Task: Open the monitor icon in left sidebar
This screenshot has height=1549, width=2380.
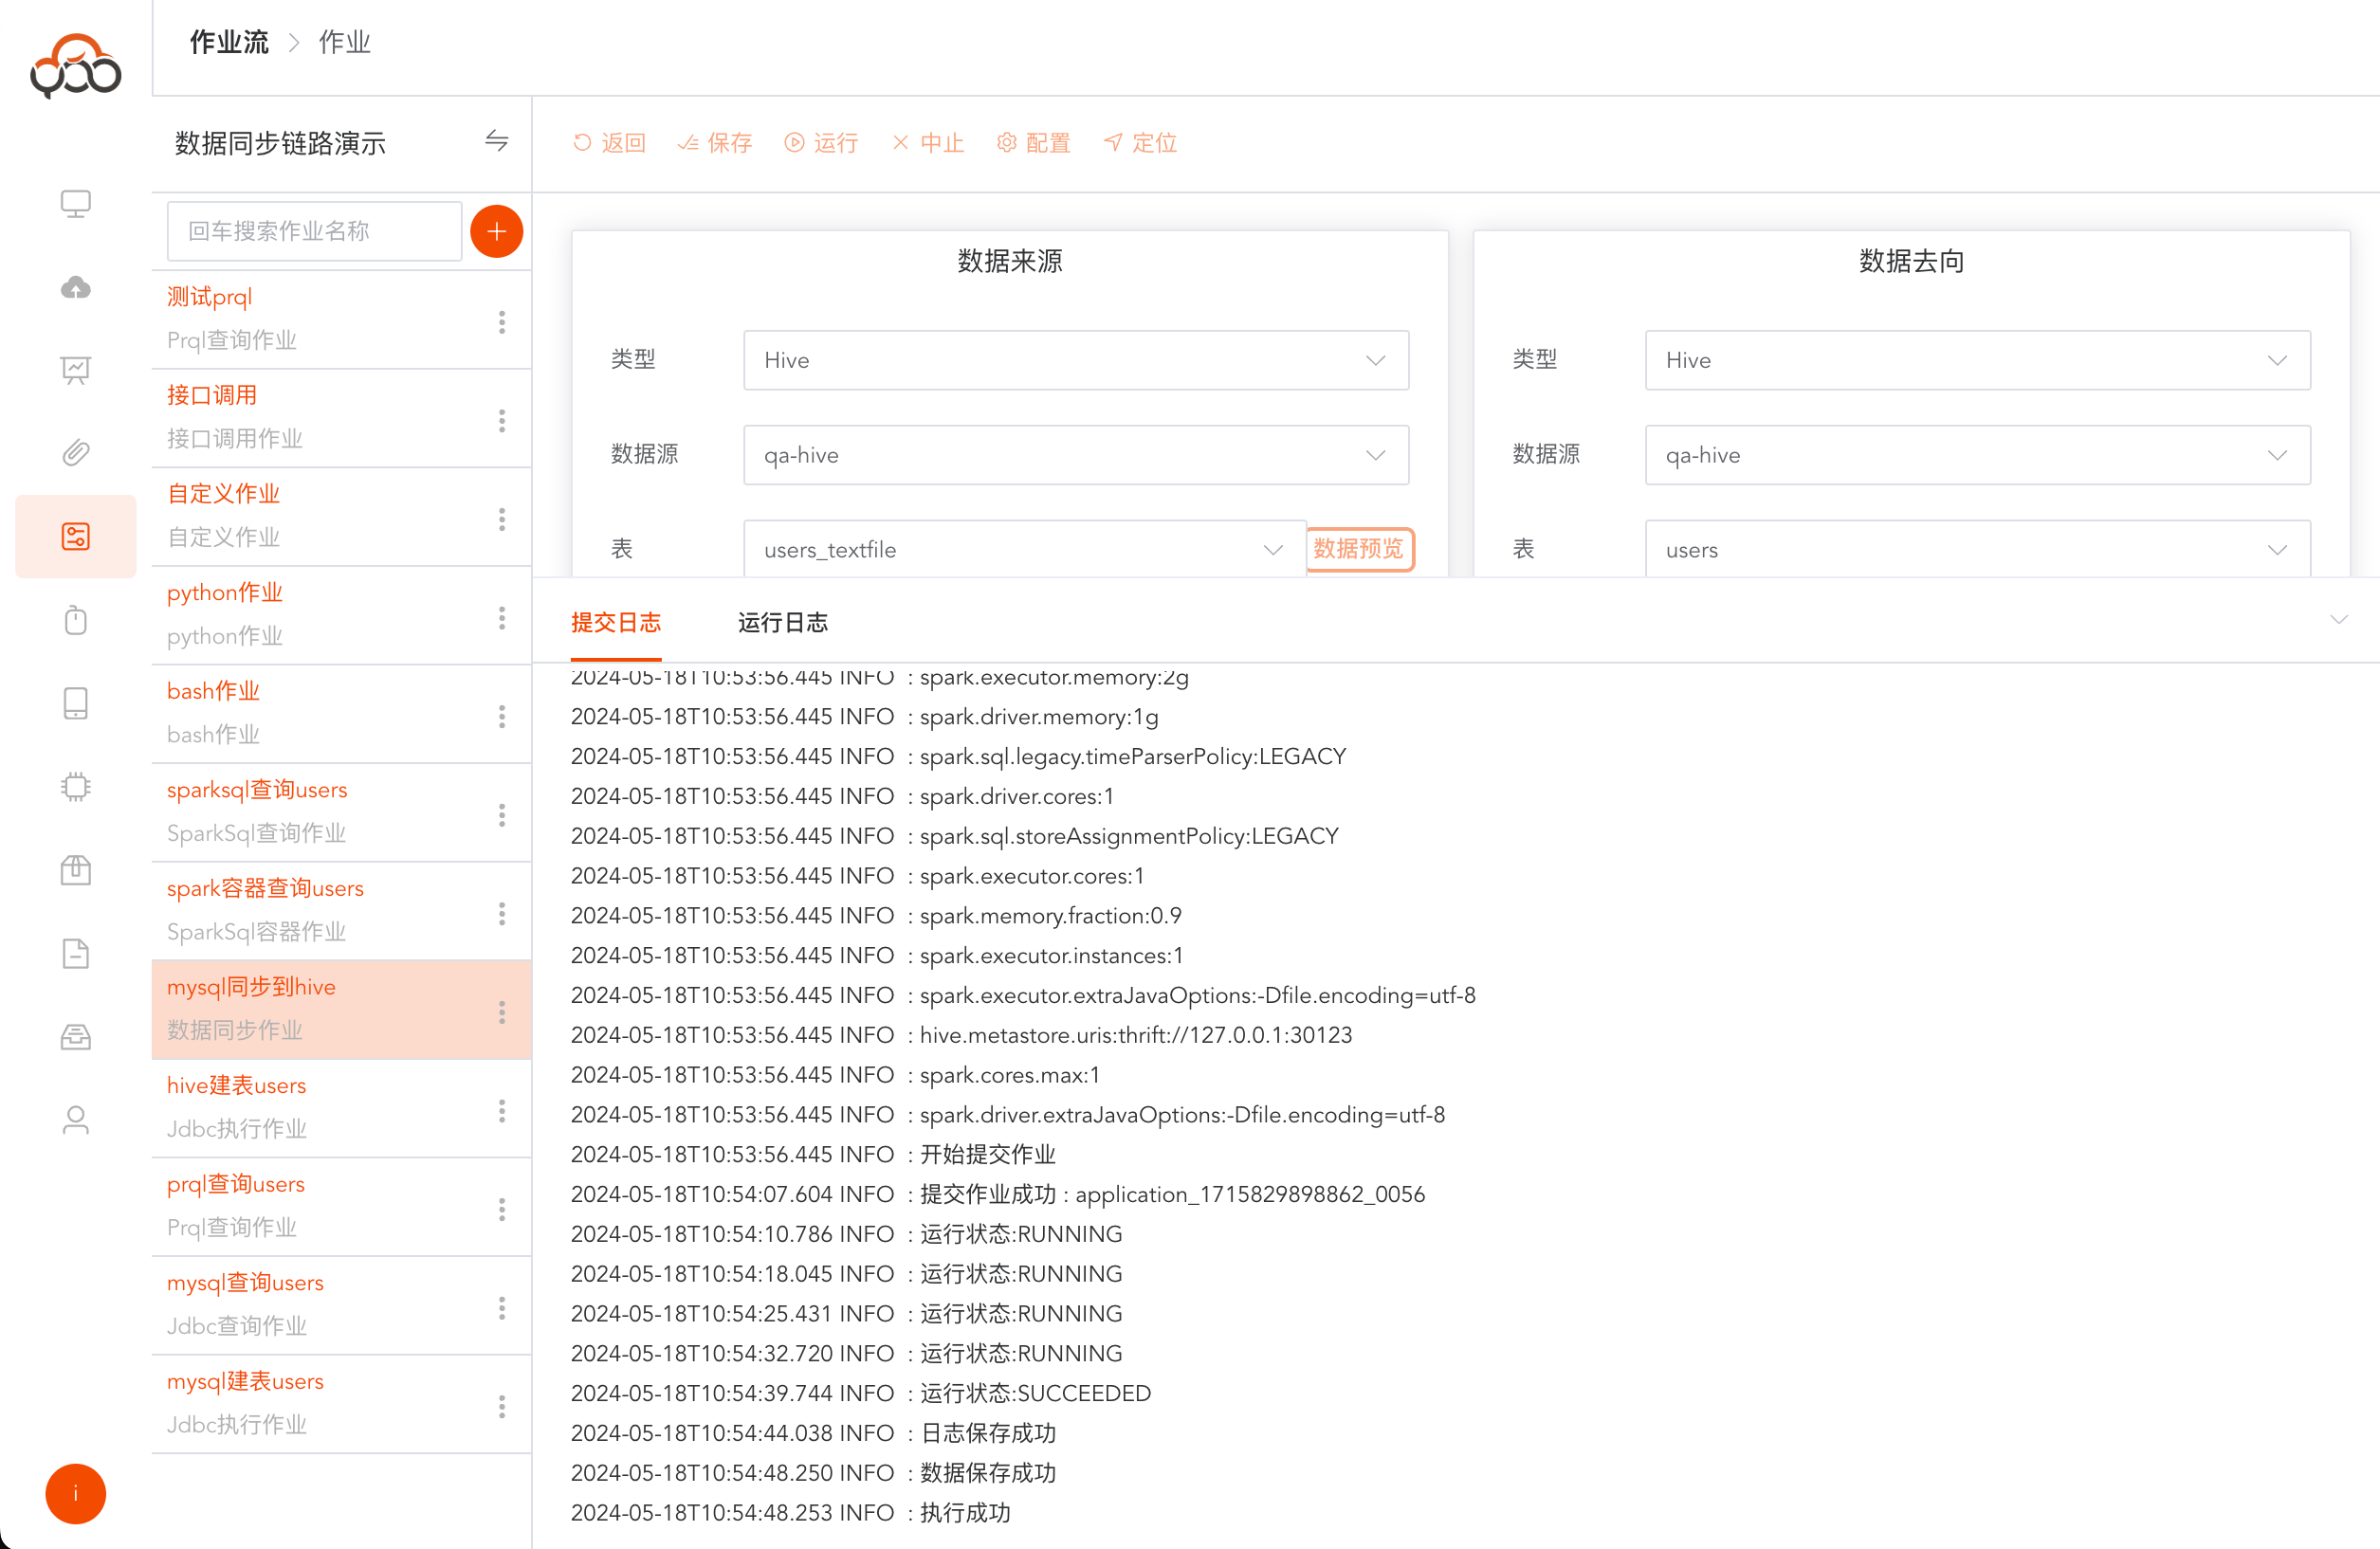Action: tap(76, 204)
